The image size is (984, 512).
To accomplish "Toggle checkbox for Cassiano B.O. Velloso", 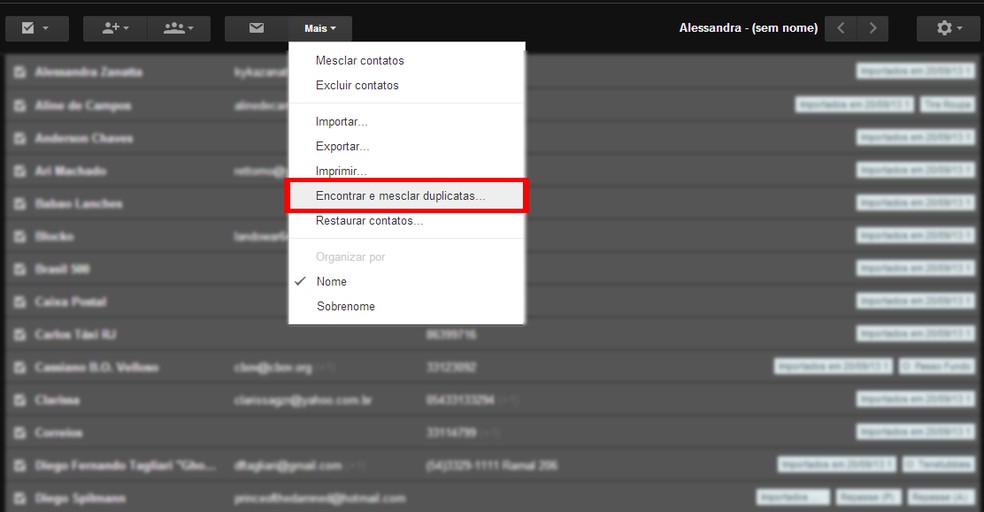I will tap(20, 367).
